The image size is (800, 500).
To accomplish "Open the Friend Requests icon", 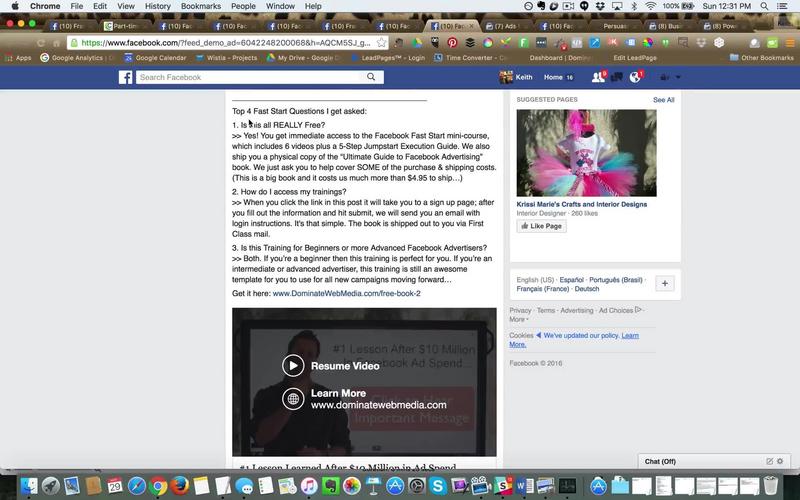I will pyautogui.click(x=597, y=77).
